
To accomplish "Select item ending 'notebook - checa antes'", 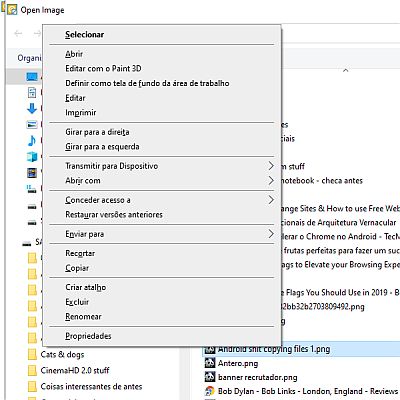I will coord(322,181).
